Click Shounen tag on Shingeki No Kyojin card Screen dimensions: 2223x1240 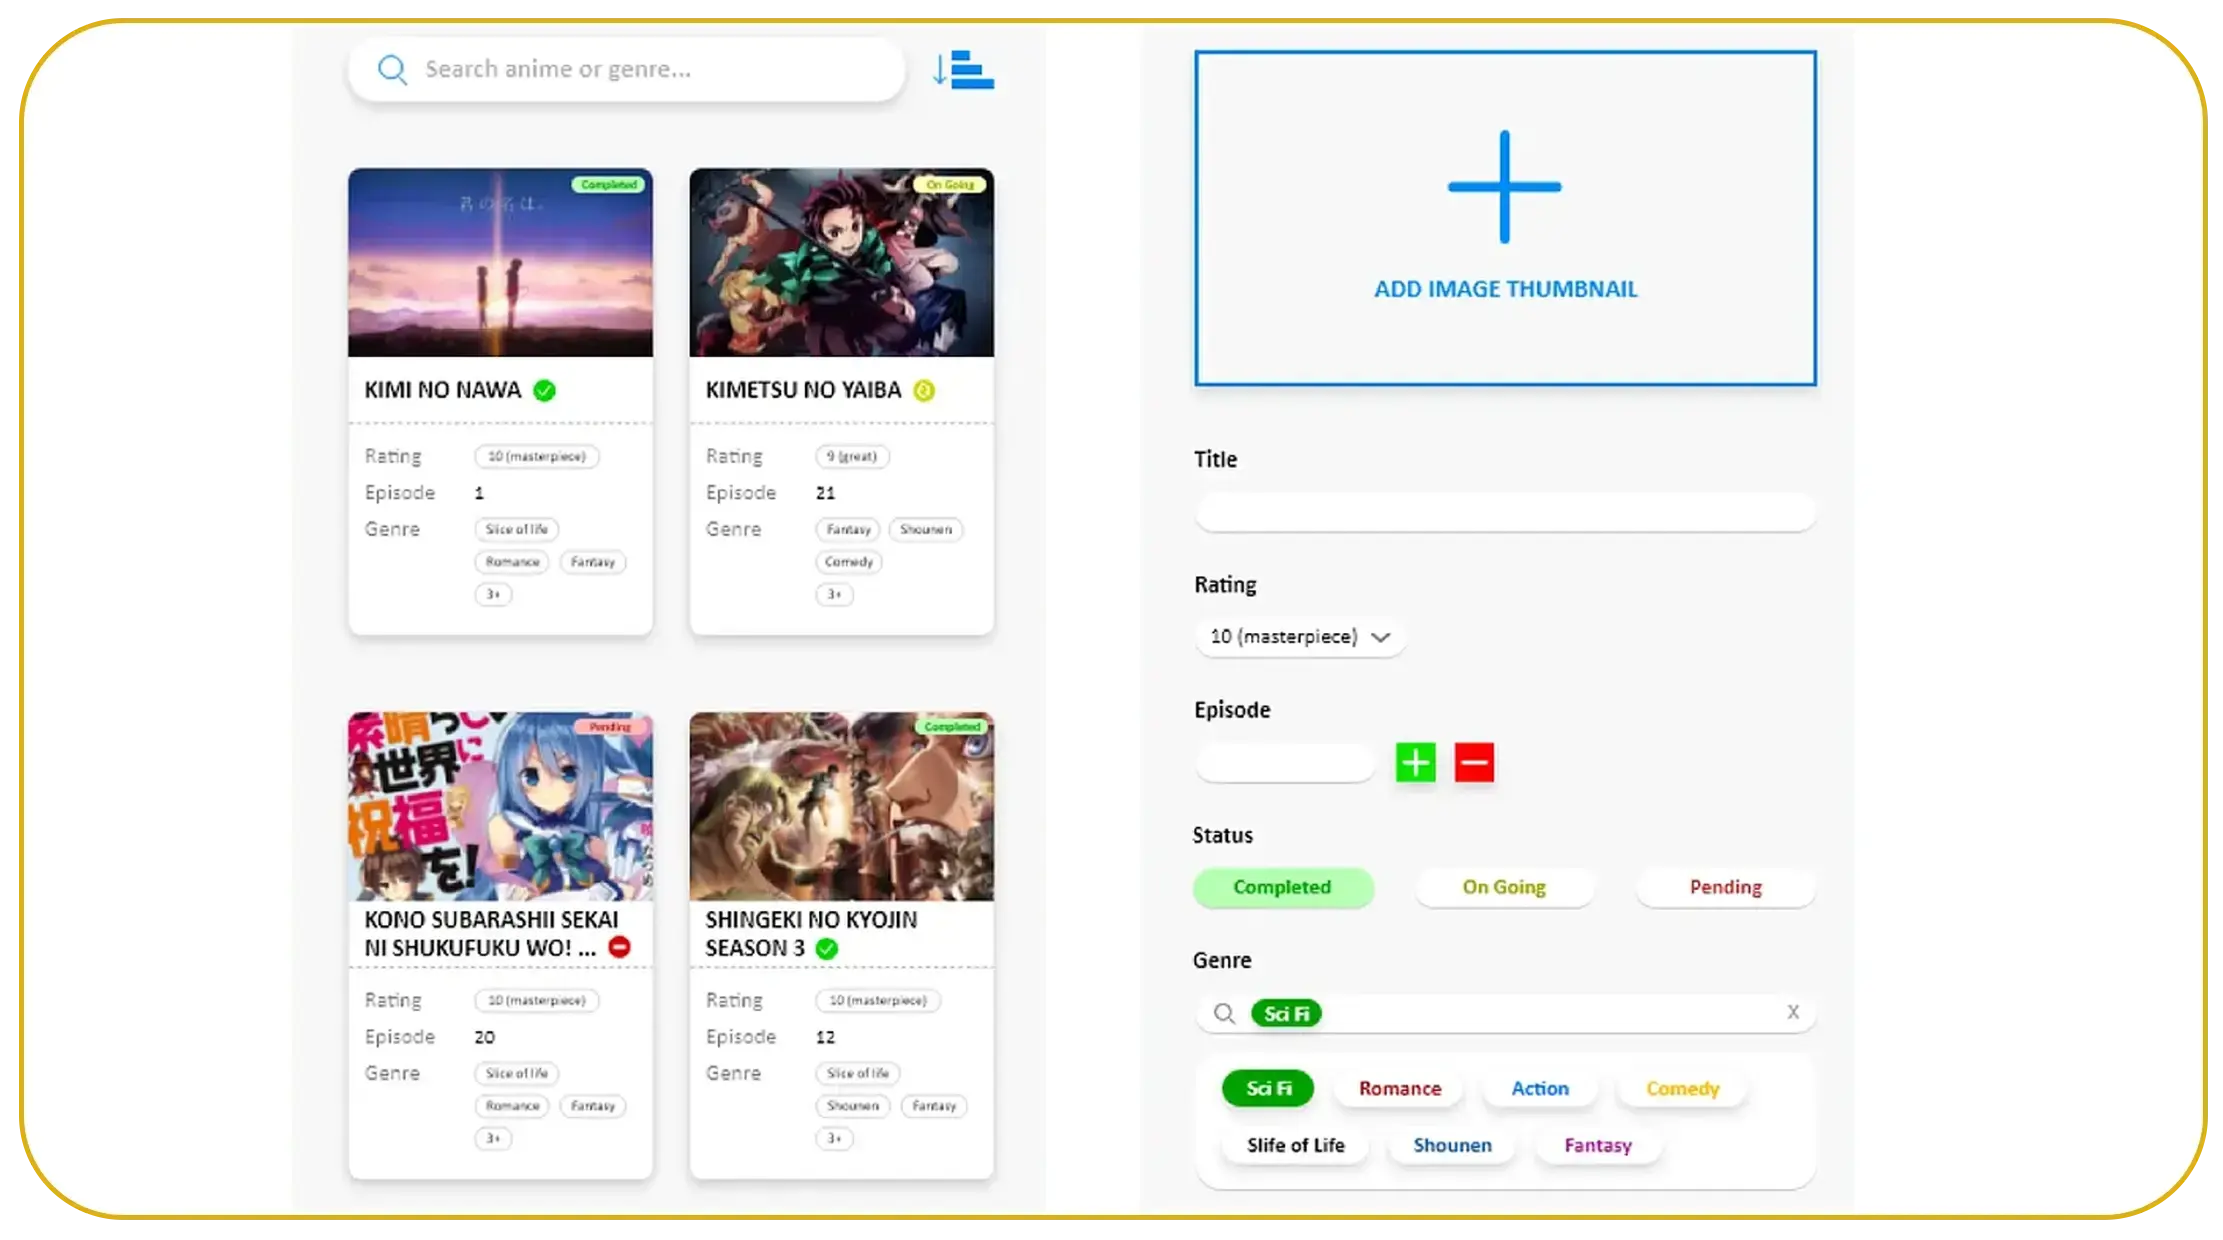[853, 1107]
